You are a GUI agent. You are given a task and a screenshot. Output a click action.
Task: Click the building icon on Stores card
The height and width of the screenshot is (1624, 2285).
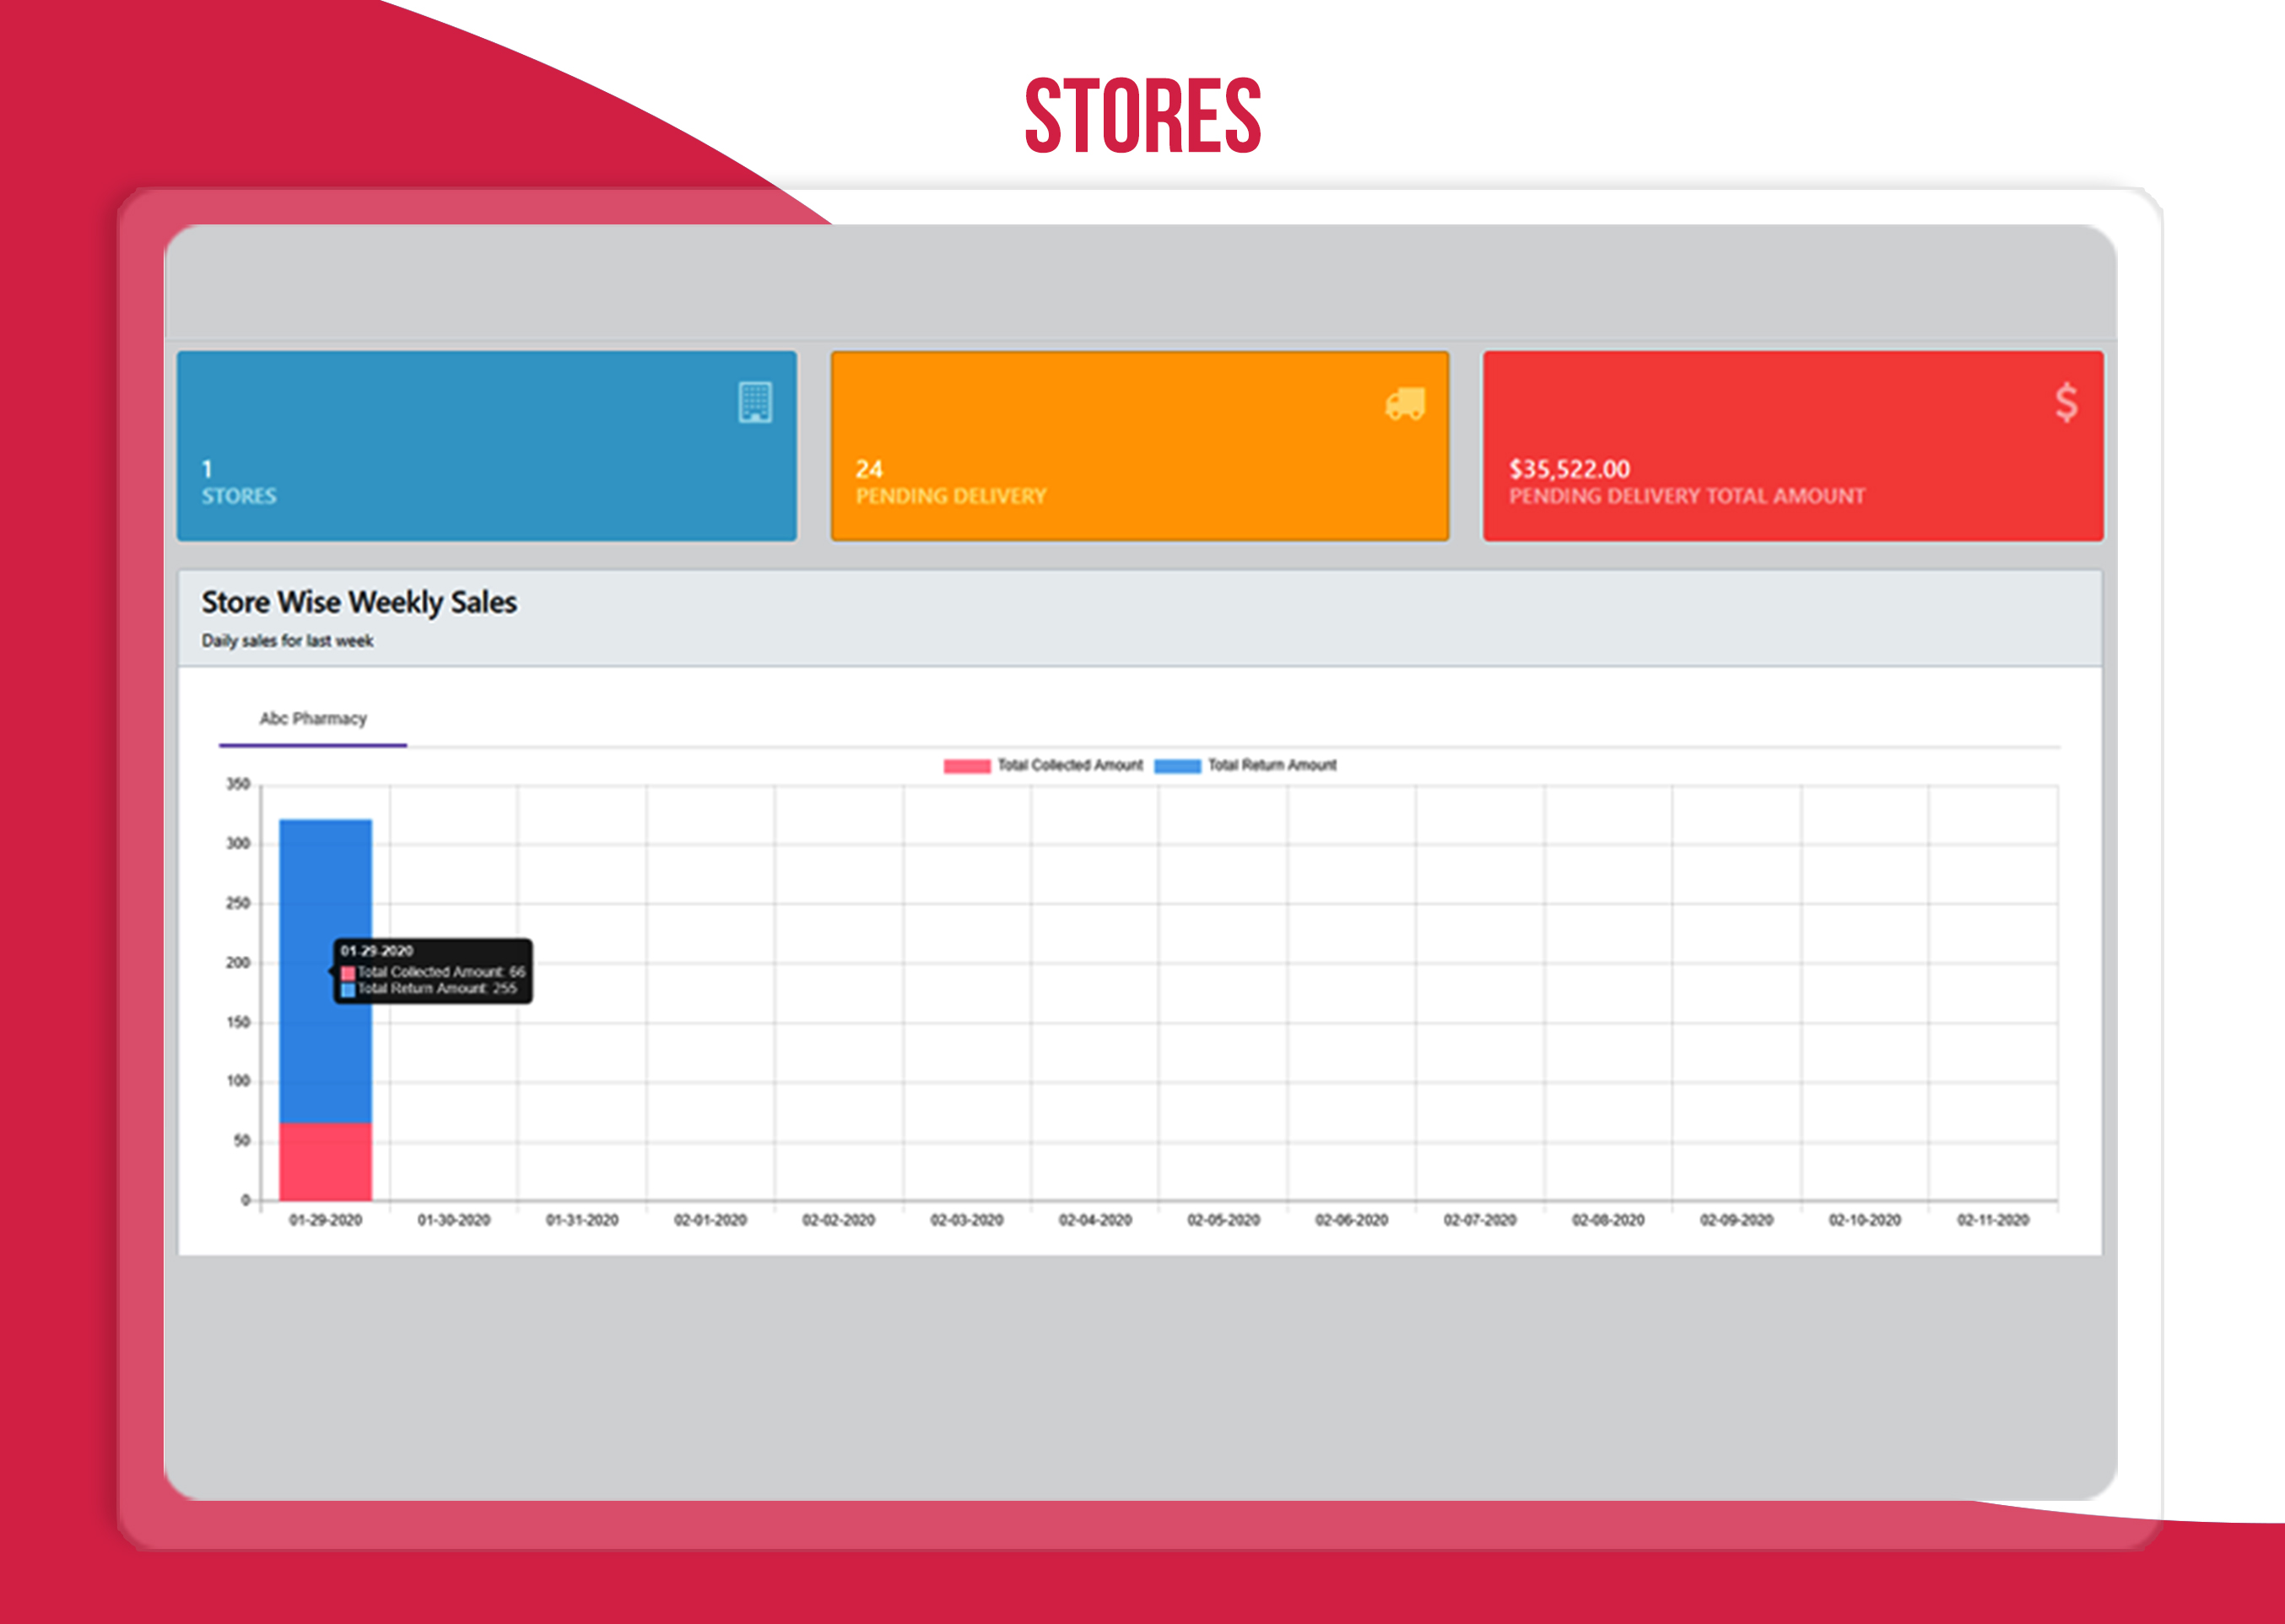755,402
